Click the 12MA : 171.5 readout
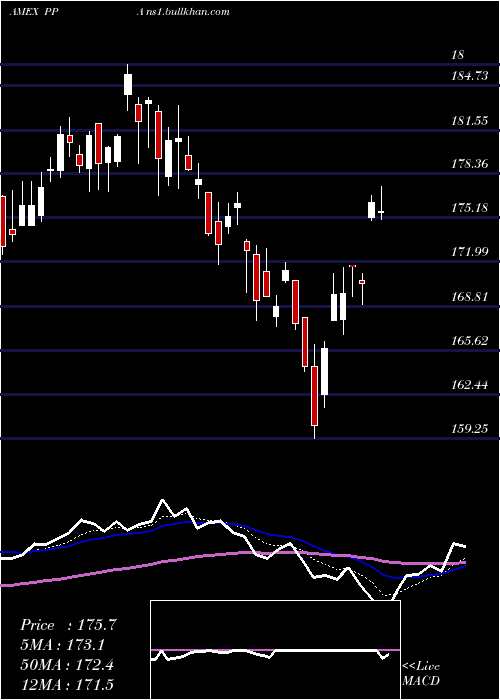This screenshot has width=500, height=700. point(67,684)
